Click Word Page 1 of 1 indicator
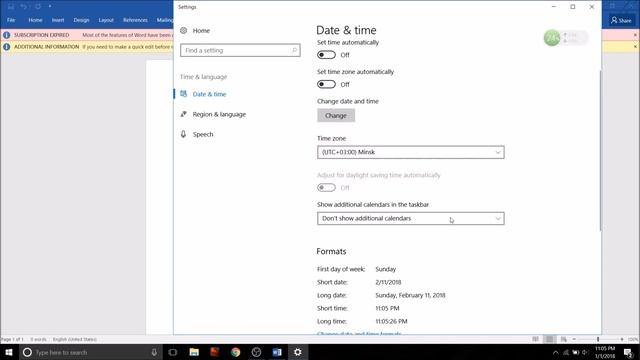 [12, 339]
